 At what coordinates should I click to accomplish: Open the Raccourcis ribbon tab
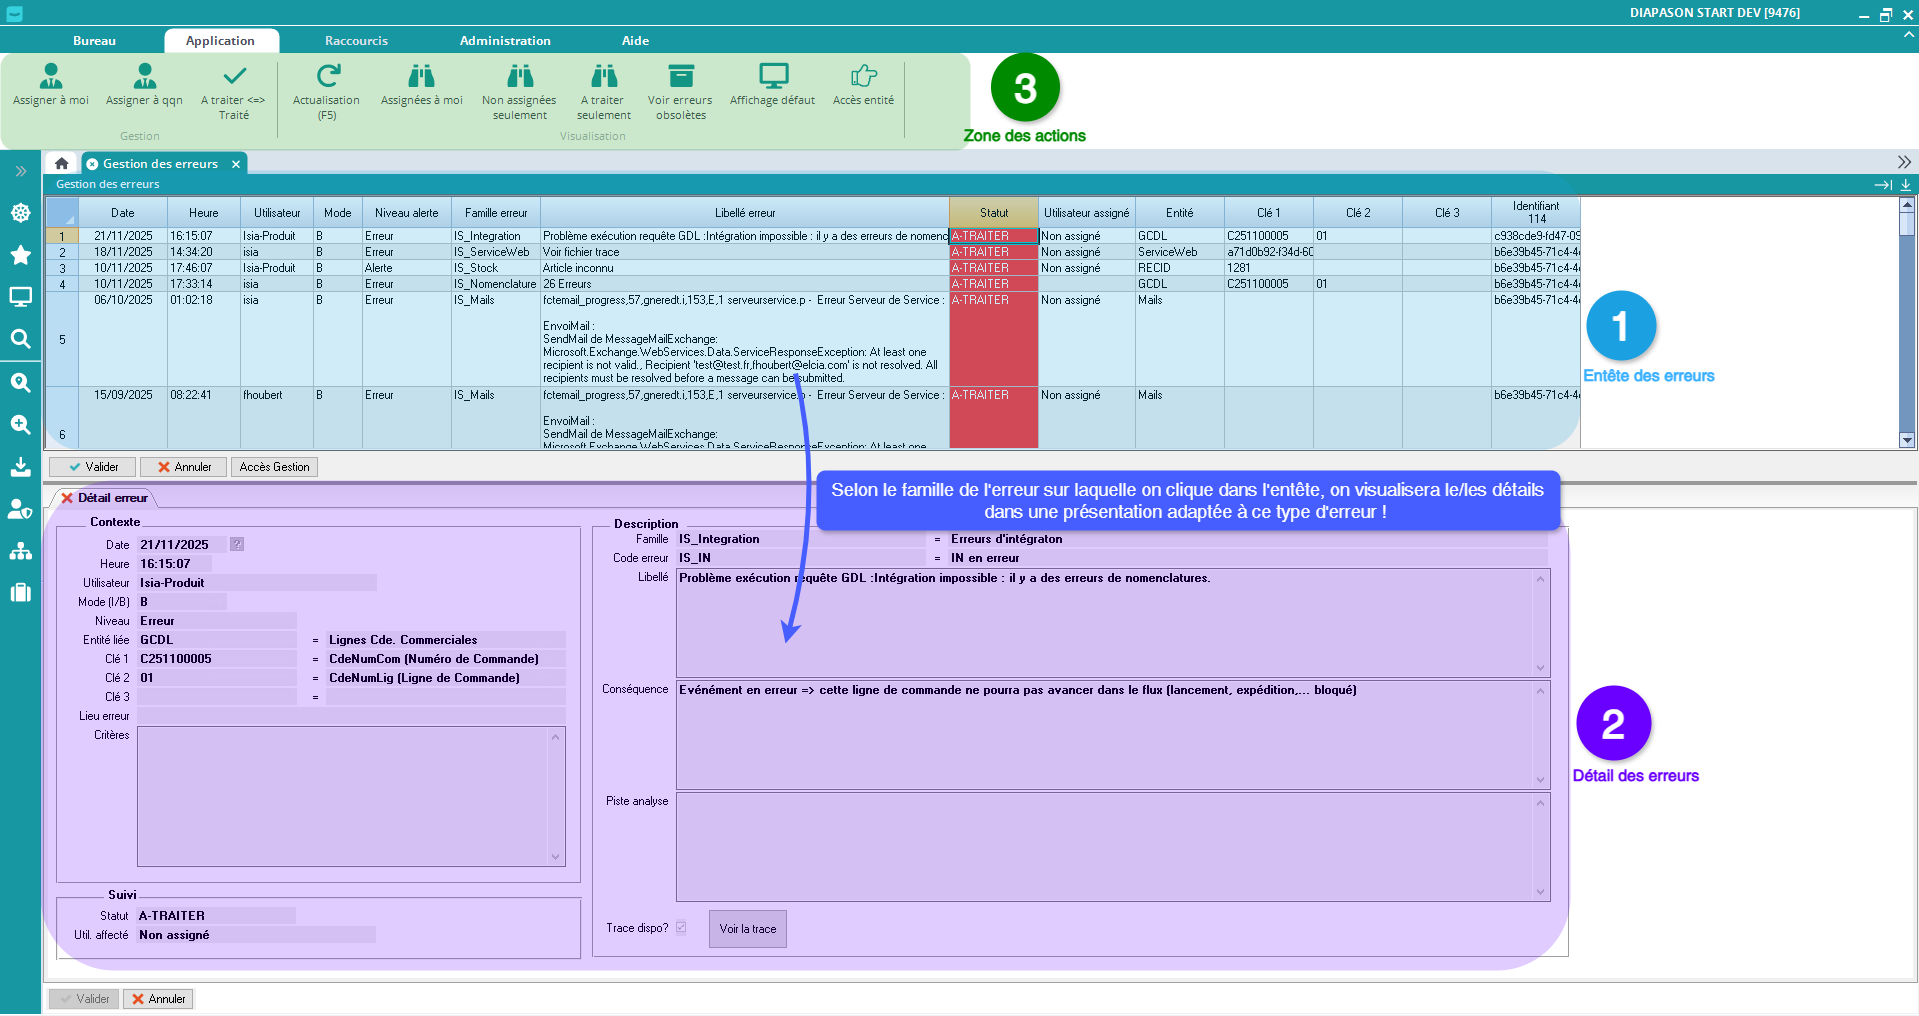point(356,41)
